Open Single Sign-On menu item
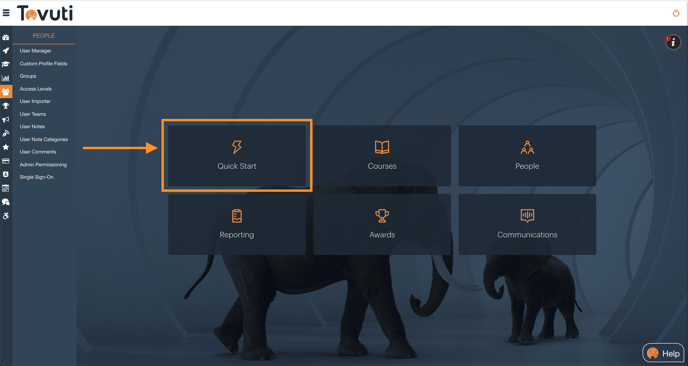 pyautogui.click(x=36, y=177)
